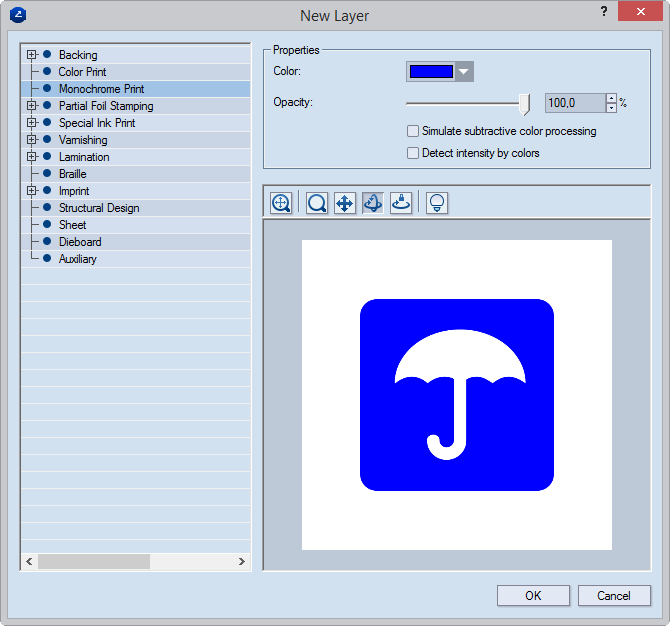The width and height of the screenshot is (670, 626).
Task: Click the help question mark icon
Action: click(x=603, y=12)
